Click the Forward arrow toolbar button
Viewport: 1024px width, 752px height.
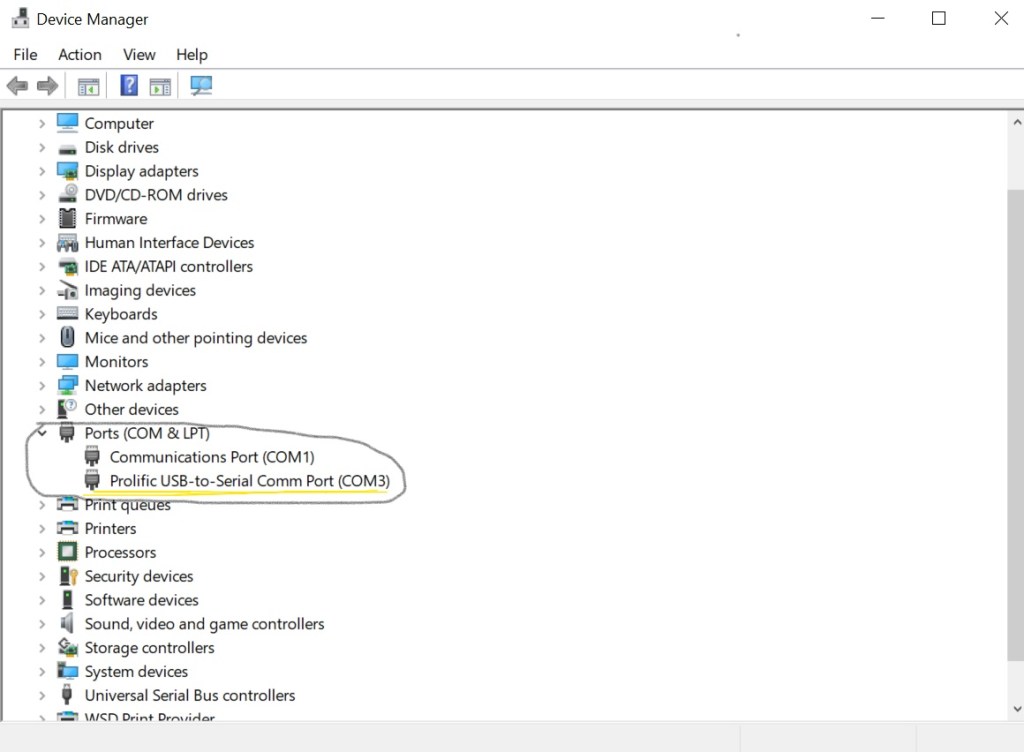(x=46, y=86)
